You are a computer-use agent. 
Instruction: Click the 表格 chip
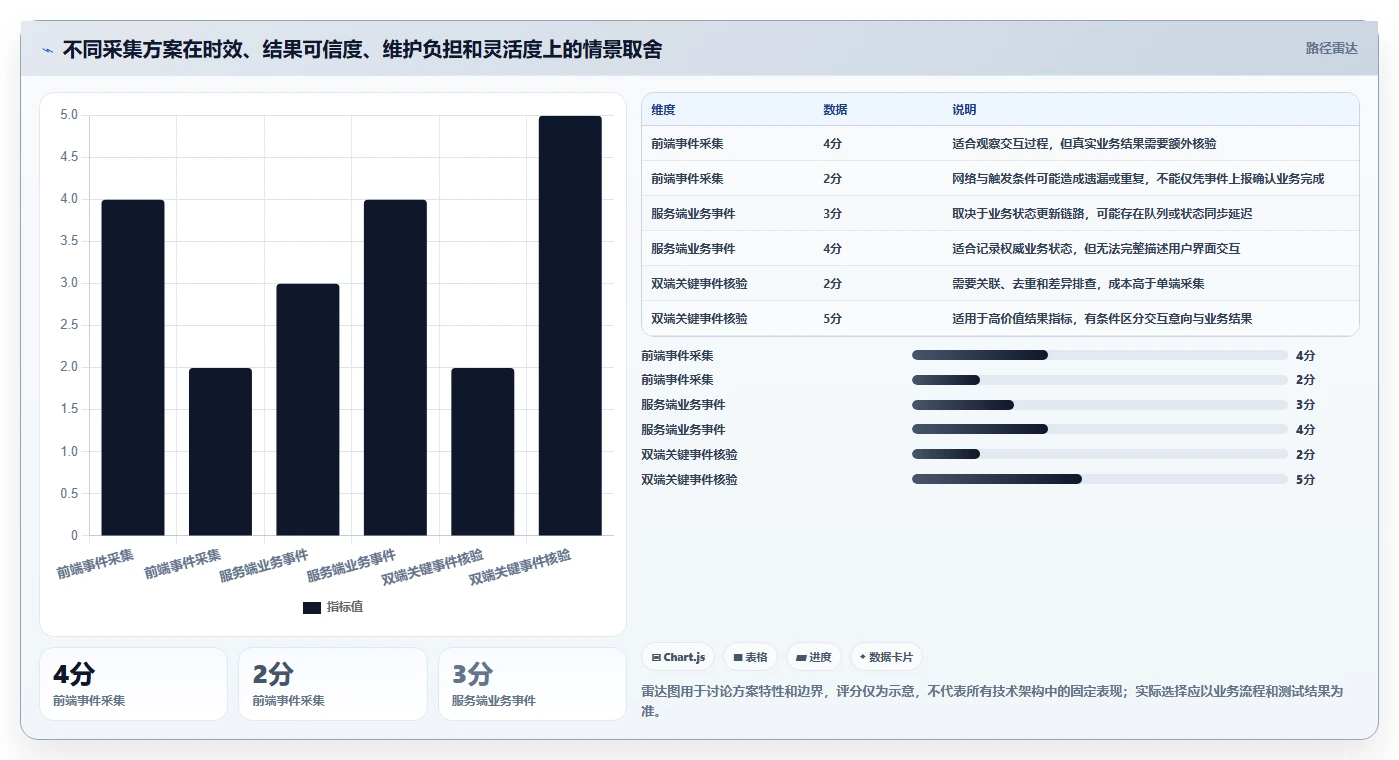(750, 657)
